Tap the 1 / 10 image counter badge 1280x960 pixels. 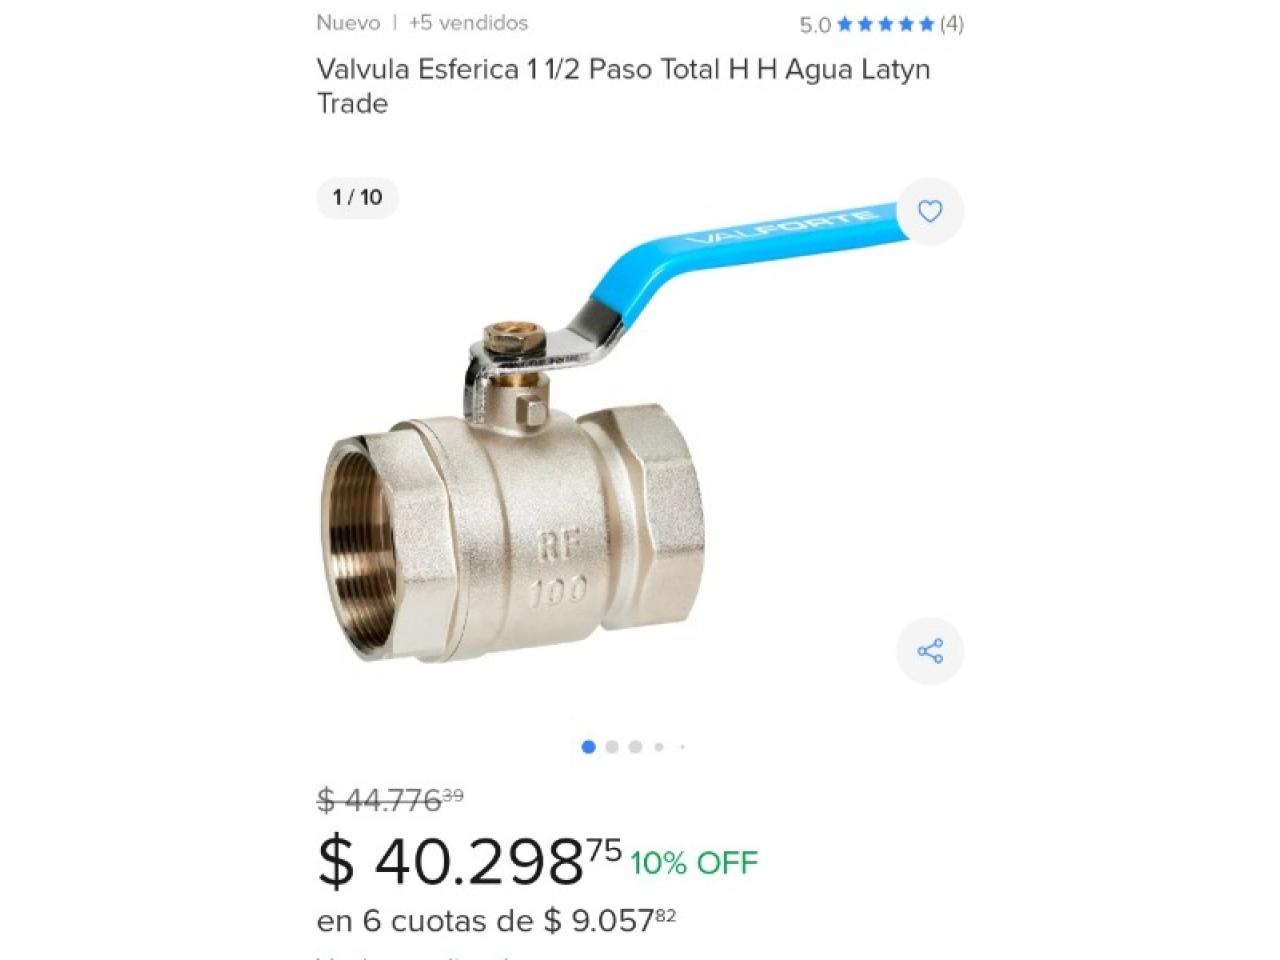[x=358, y=198]
